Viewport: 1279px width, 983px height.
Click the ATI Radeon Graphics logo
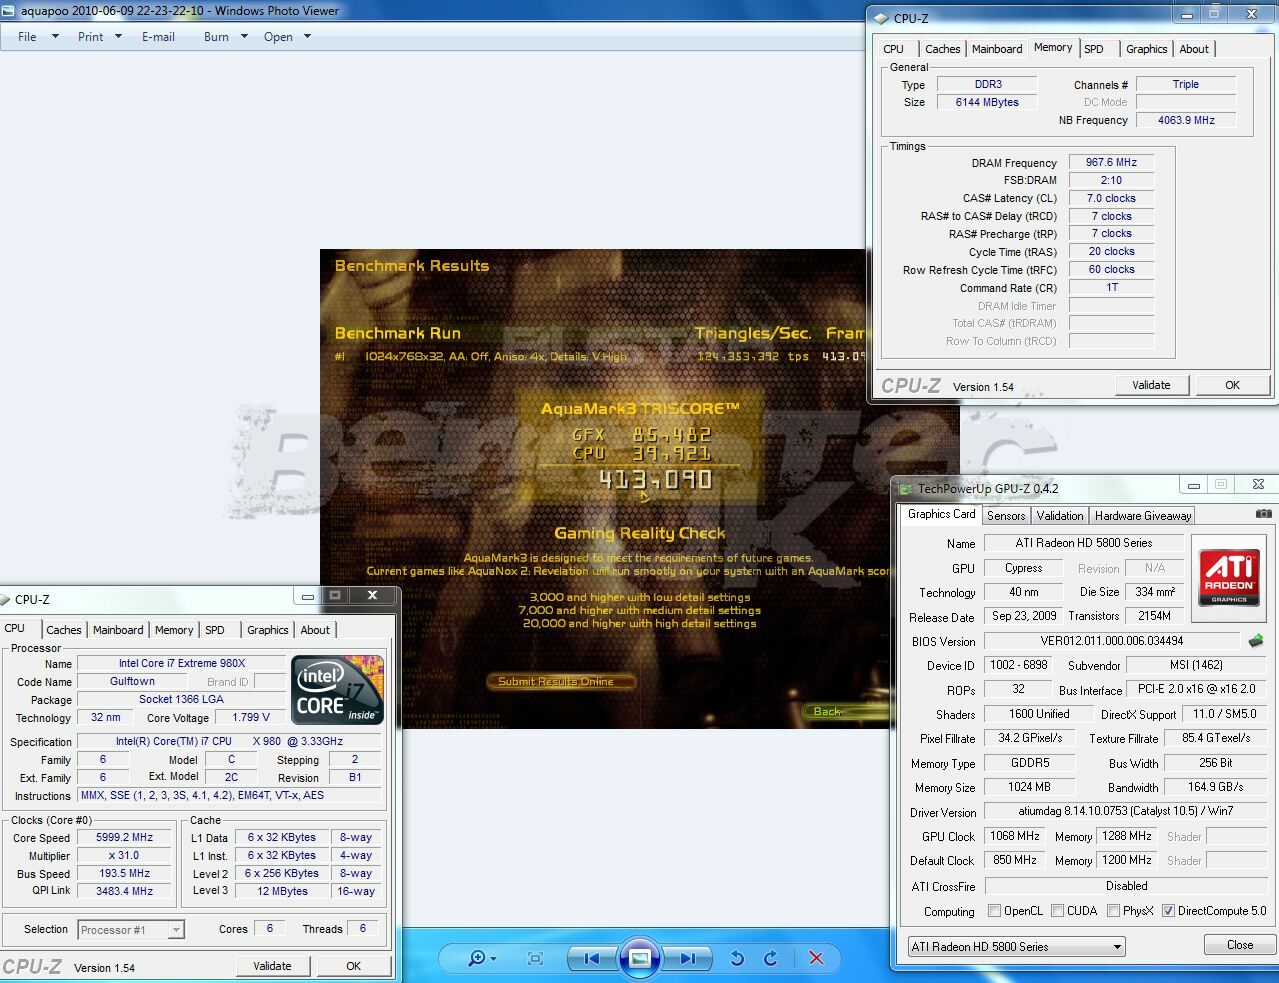point(1229,576)
